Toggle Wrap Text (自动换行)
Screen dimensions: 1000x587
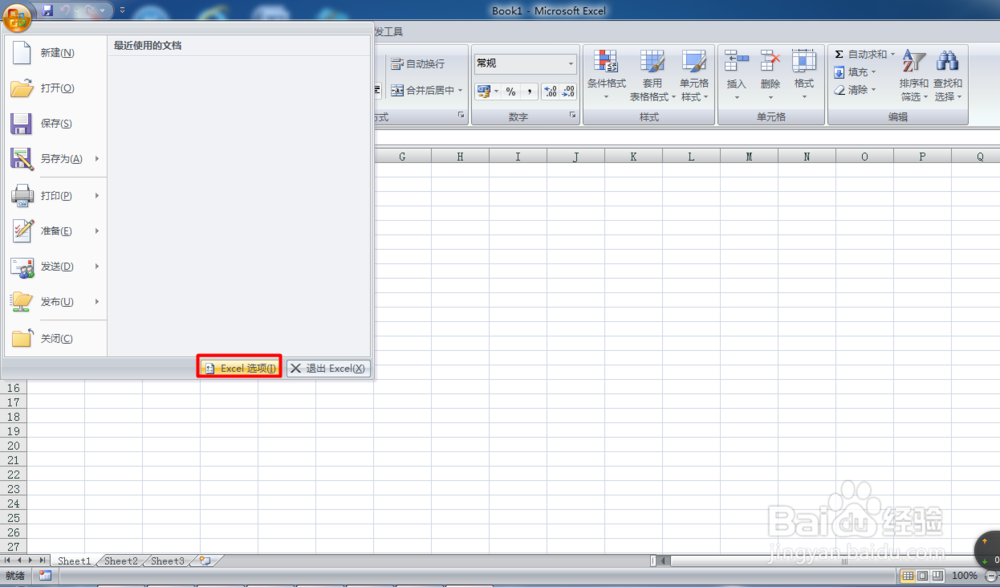click(418, 64)
